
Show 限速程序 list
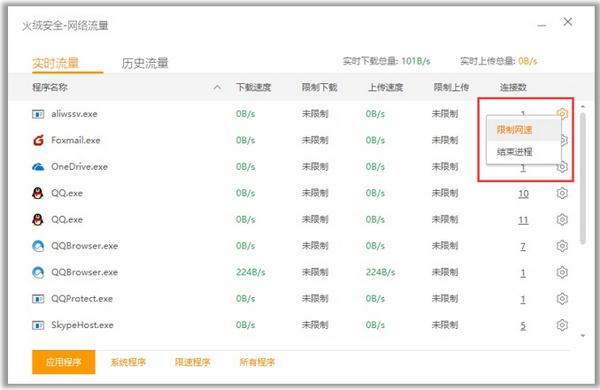click(x=192, y=362)
